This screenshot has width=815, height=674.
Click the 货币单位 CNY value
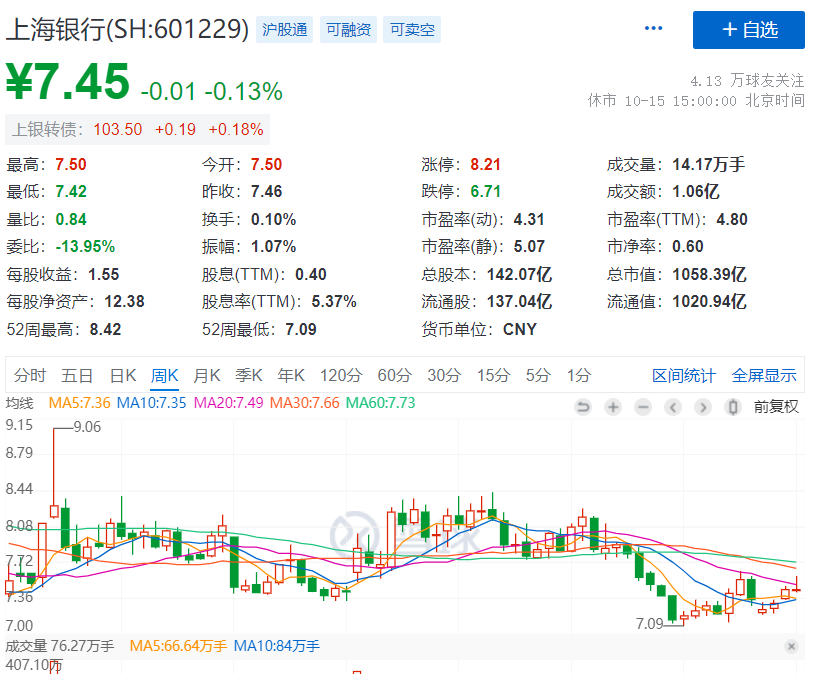coord(519,329)
